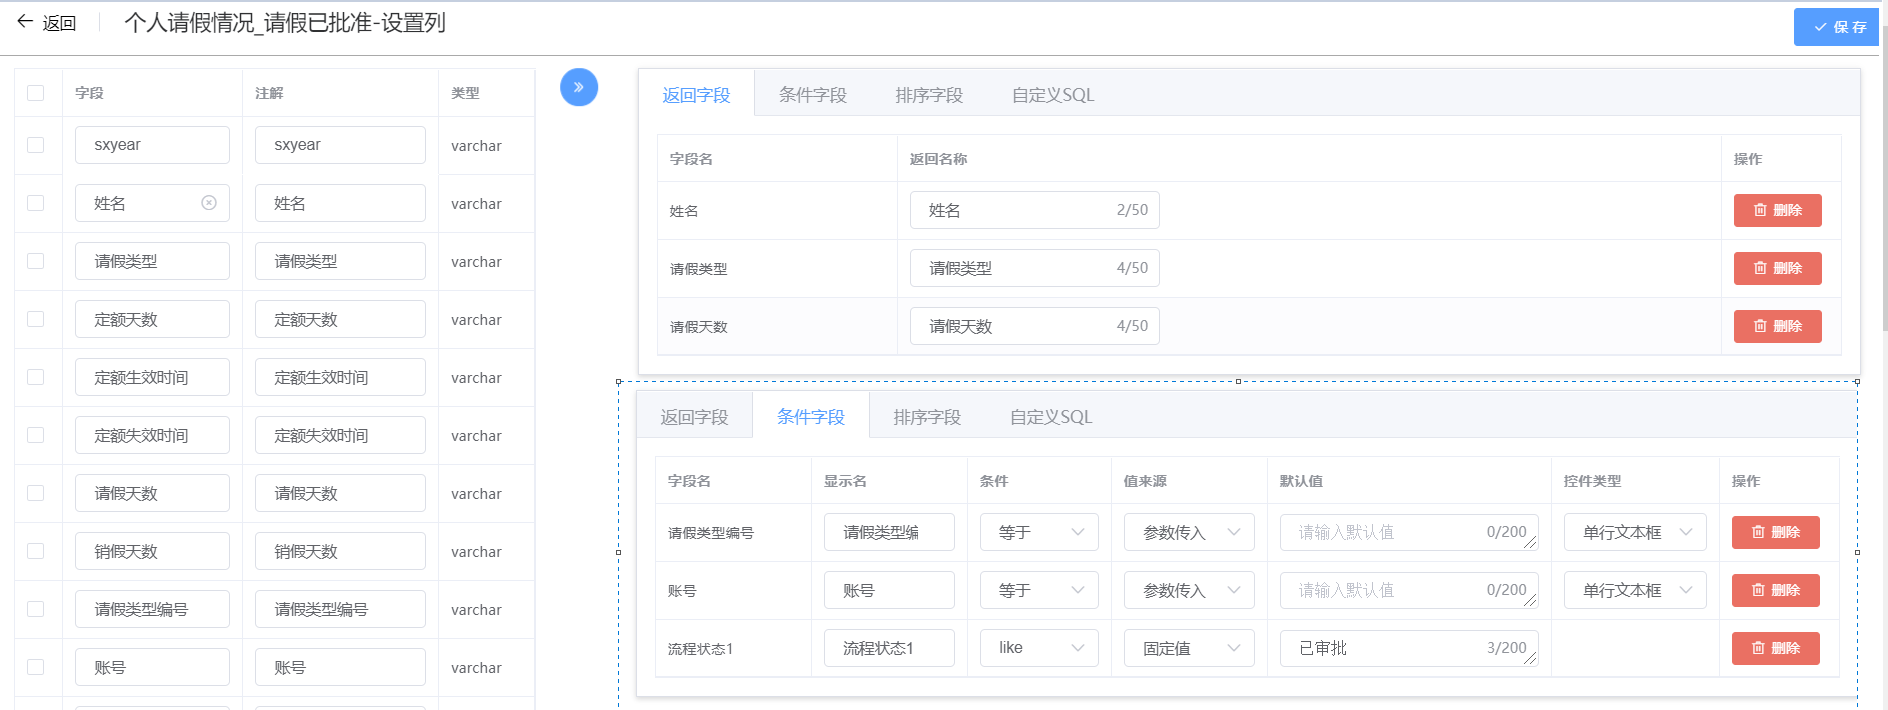Click the back arrow icon
The width and height of the screenshot is (1888, 710).
click(x=25, y=22)
